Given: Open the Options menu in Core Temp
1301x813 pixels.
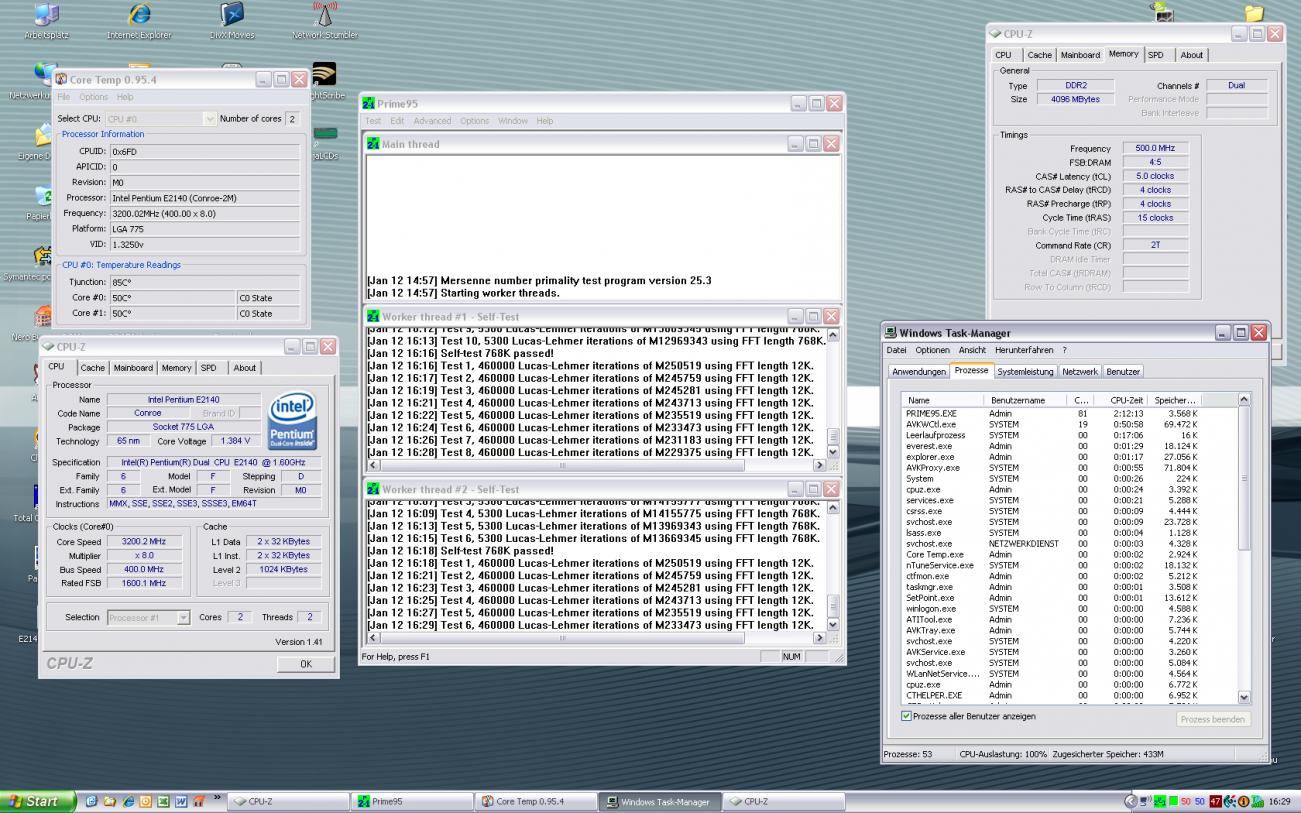Looking at the screenshot, I should coord(93,97).
